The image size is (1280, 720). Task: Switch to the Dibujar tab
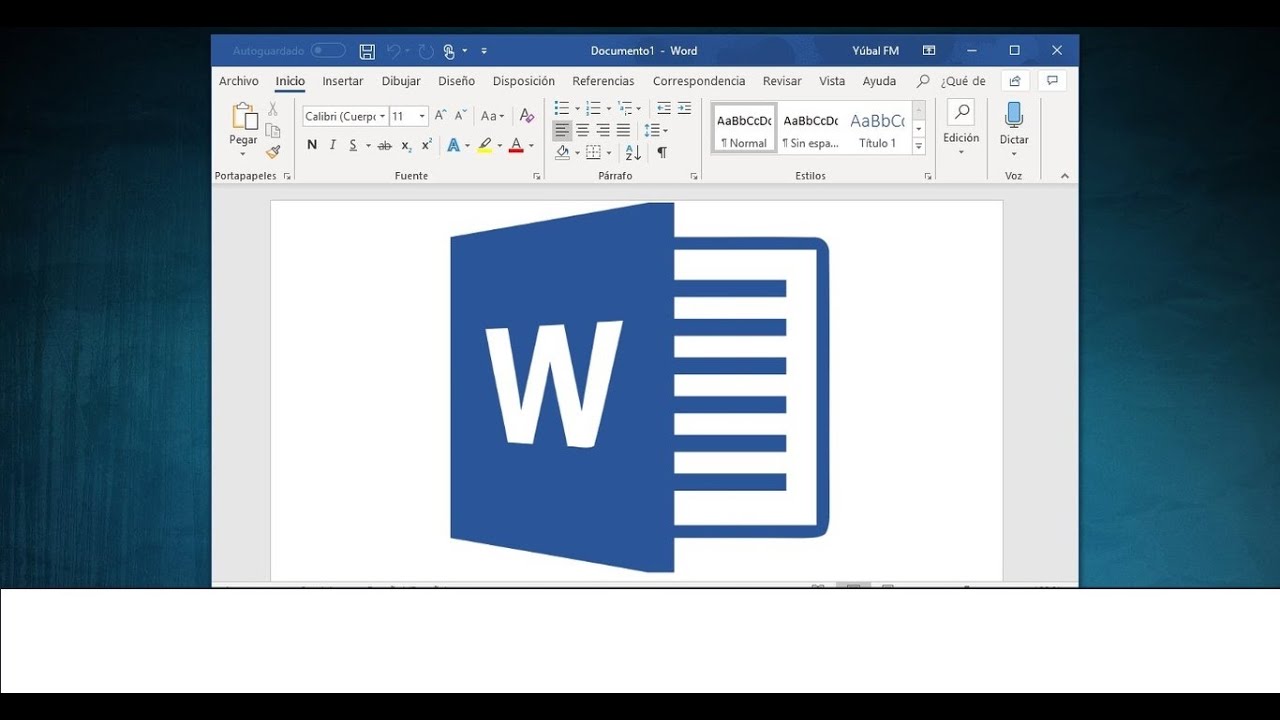coord(401,81)
